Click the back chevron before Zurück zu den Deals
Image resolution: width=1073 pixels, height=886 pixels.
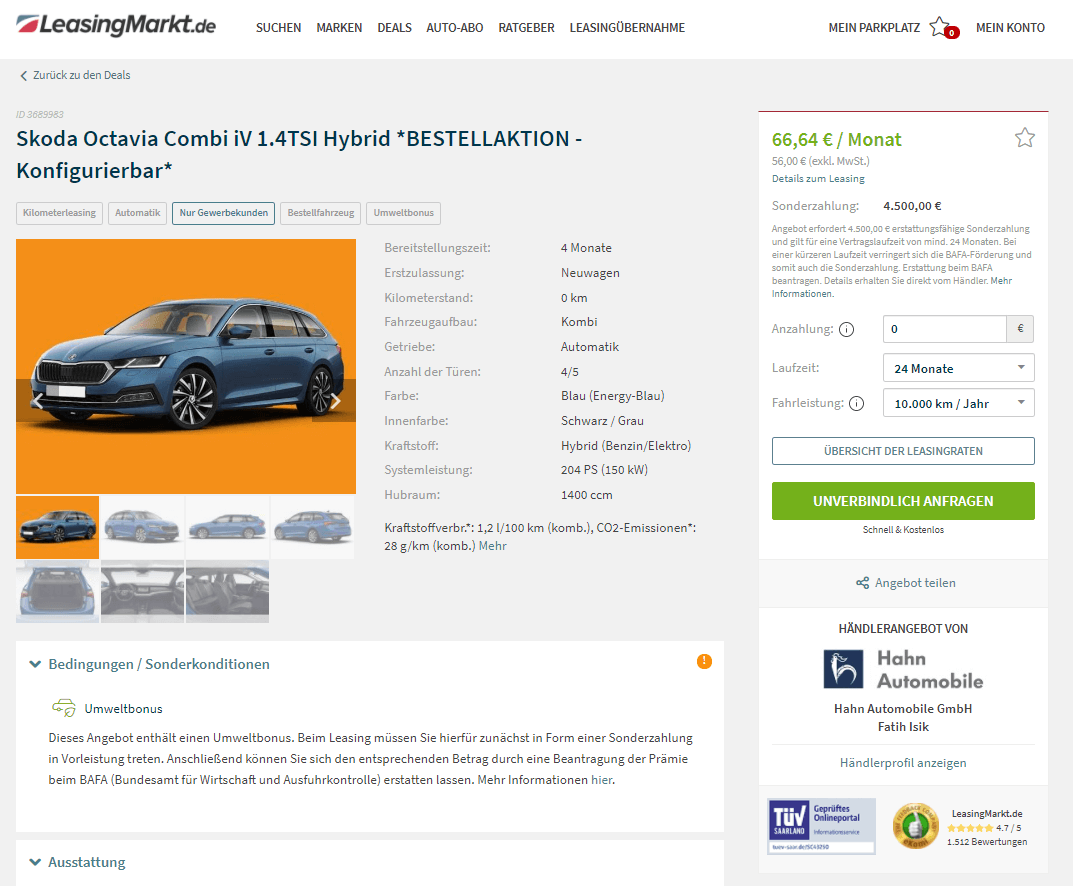(23, 76)
